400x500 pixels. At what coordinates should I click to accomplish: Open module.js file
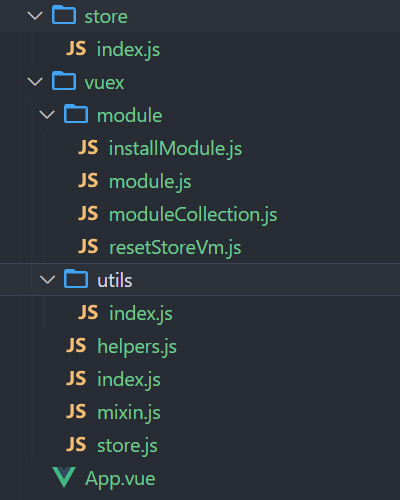point(150,182)
